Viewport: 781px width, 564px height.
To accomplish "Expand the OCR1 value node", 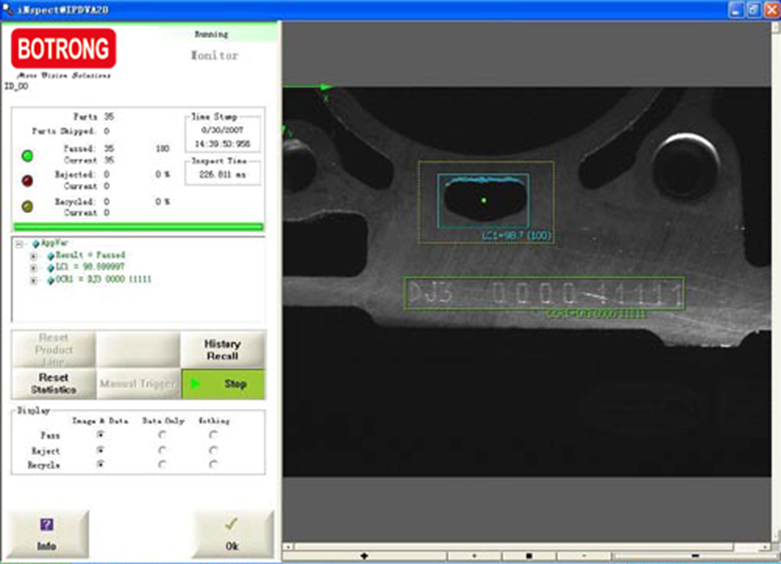I will pyautogui.click(x=33, y=281).
